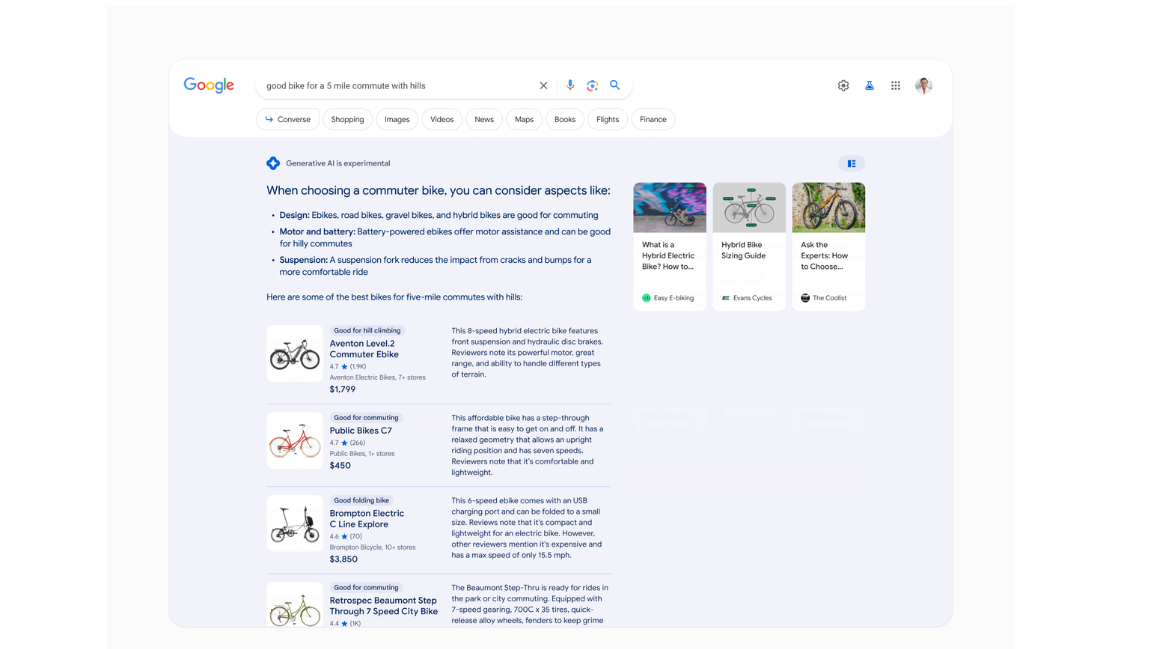
Task: Open the Hybrid Electric Bike article card
Action: 669,247
